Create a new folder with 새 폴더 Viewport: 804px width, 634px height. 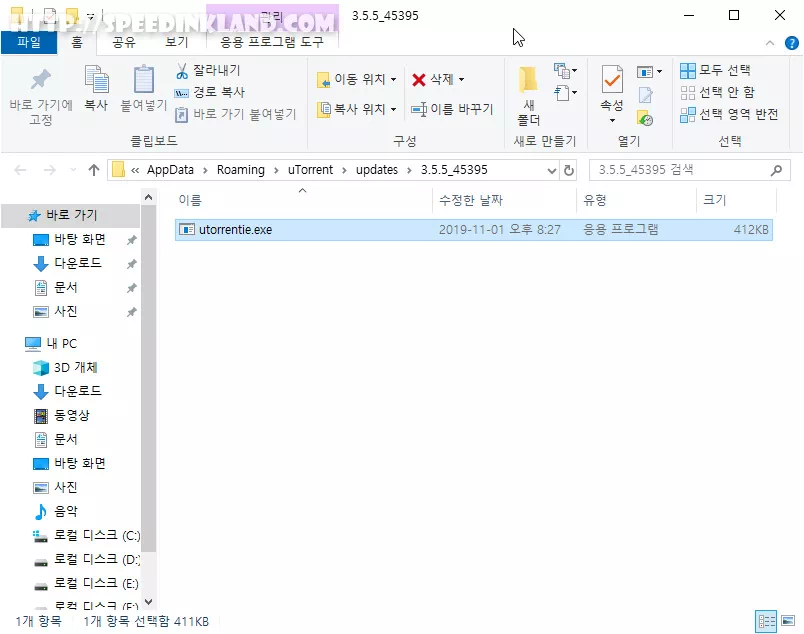529,96
